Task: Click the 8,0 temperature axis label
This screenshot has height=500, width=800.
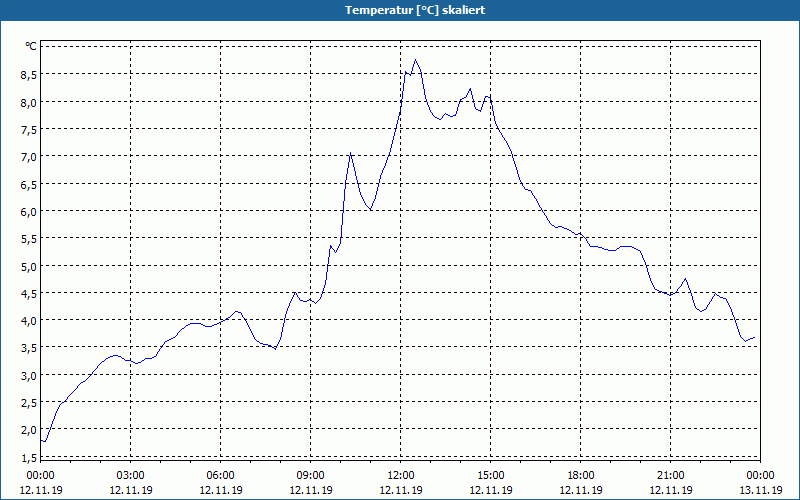Action: (30, 102)
